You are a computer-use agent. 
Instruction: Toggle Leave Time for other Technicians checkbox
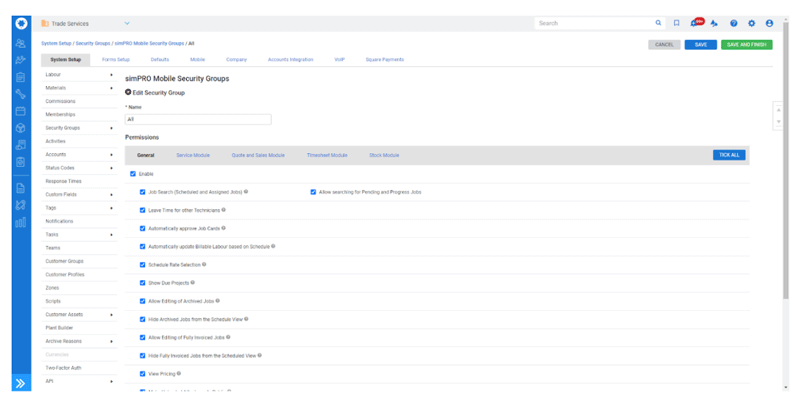143,210
